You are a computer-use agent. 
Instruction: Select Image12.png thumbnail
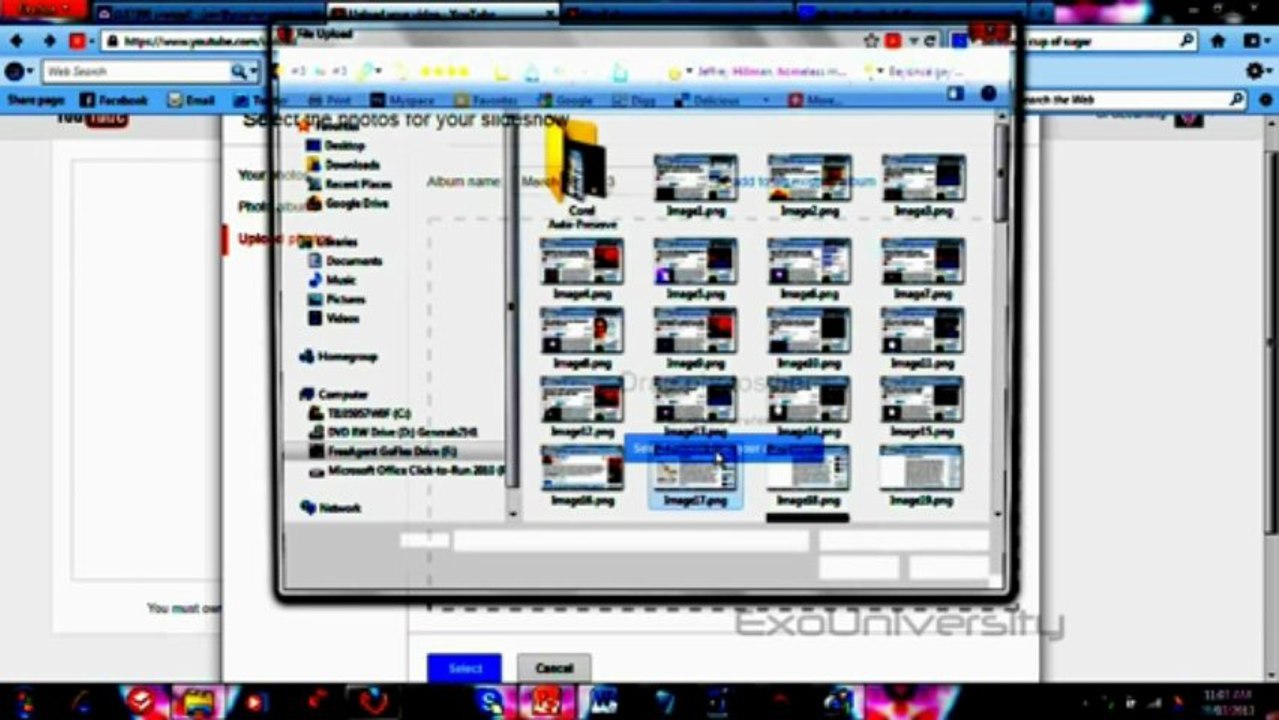(x=581, y=399)
